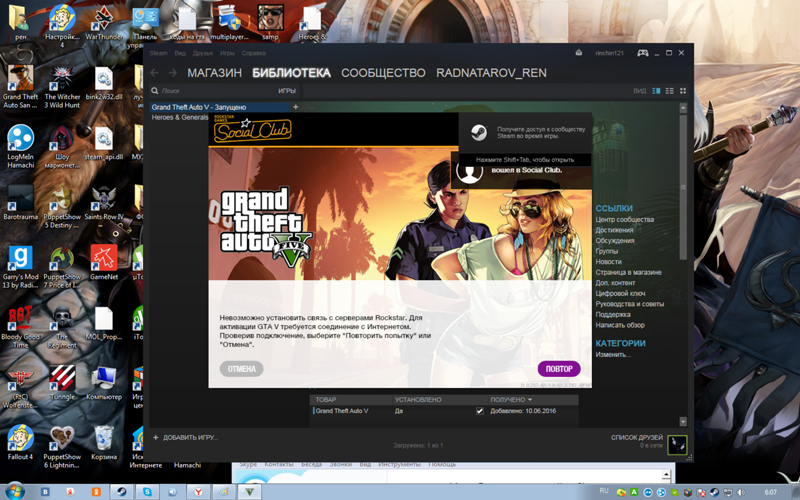Viewport: 800px width, 500px height.
Task: Open the rinchin121 account dropdown
Action: click(x=609, y=53)
